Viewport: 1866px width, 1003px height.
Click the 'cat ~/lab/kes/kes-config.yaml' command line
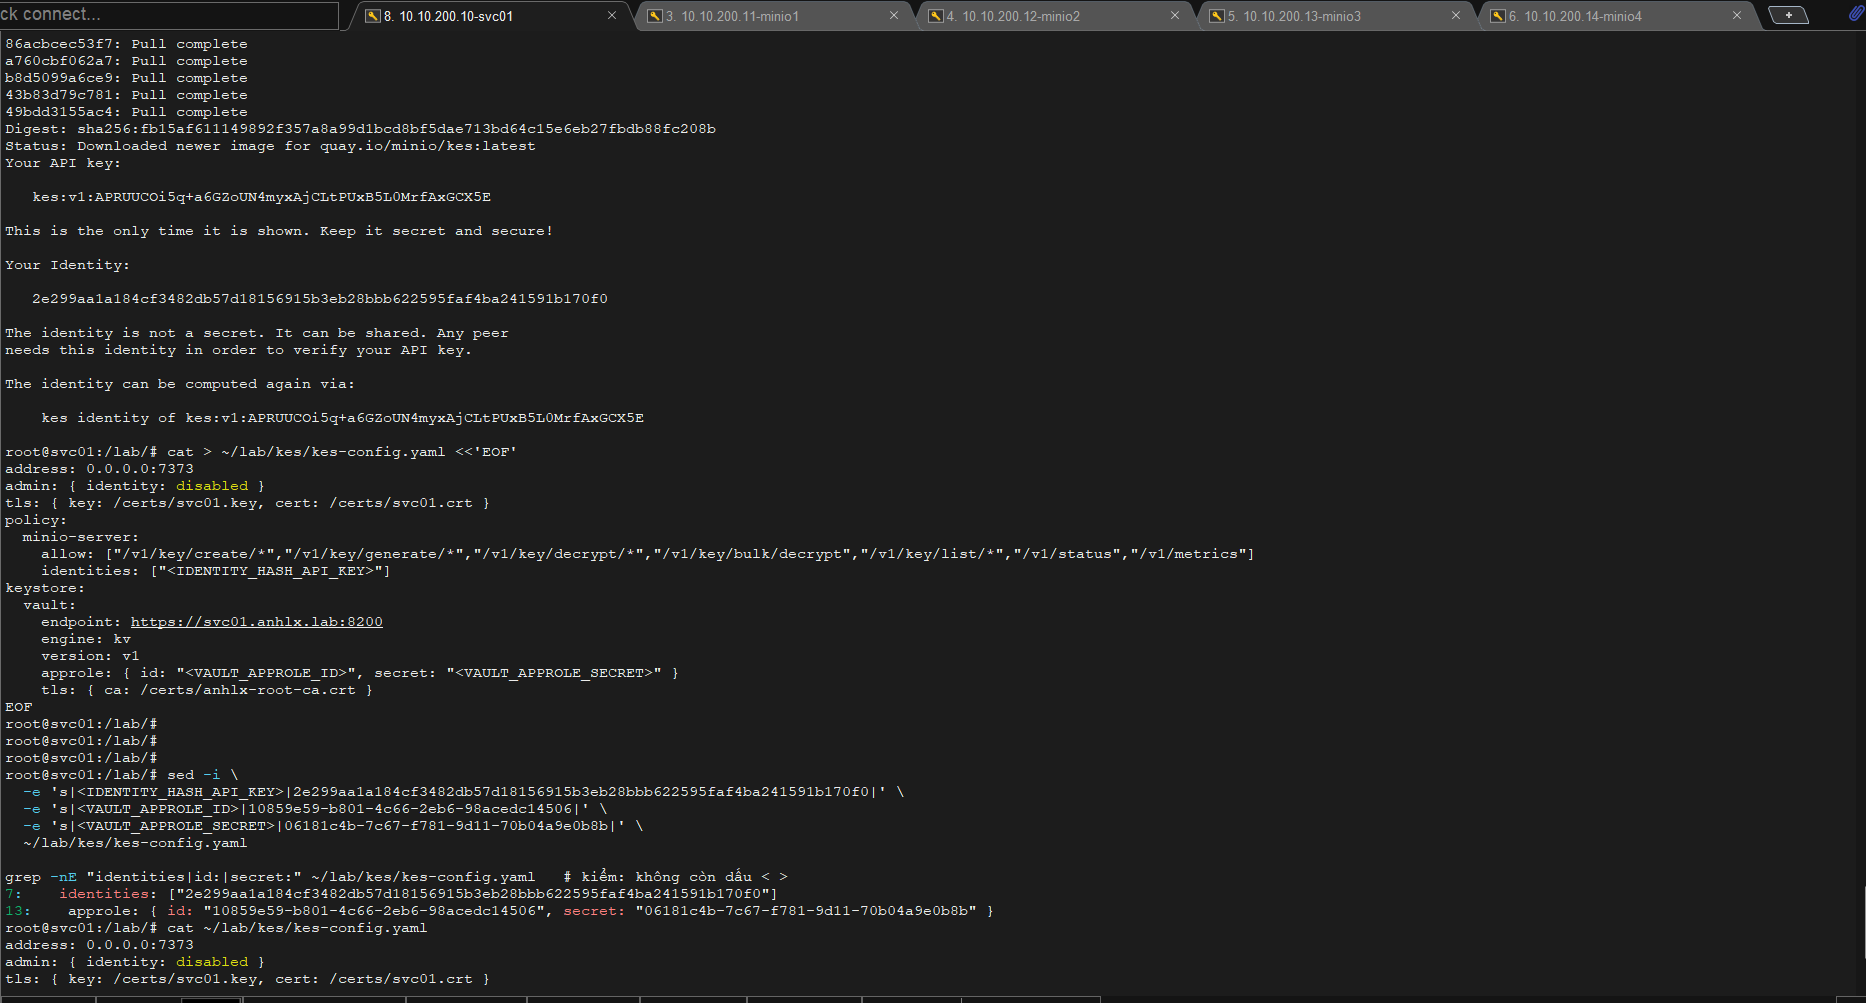click(x=216, y=928)
